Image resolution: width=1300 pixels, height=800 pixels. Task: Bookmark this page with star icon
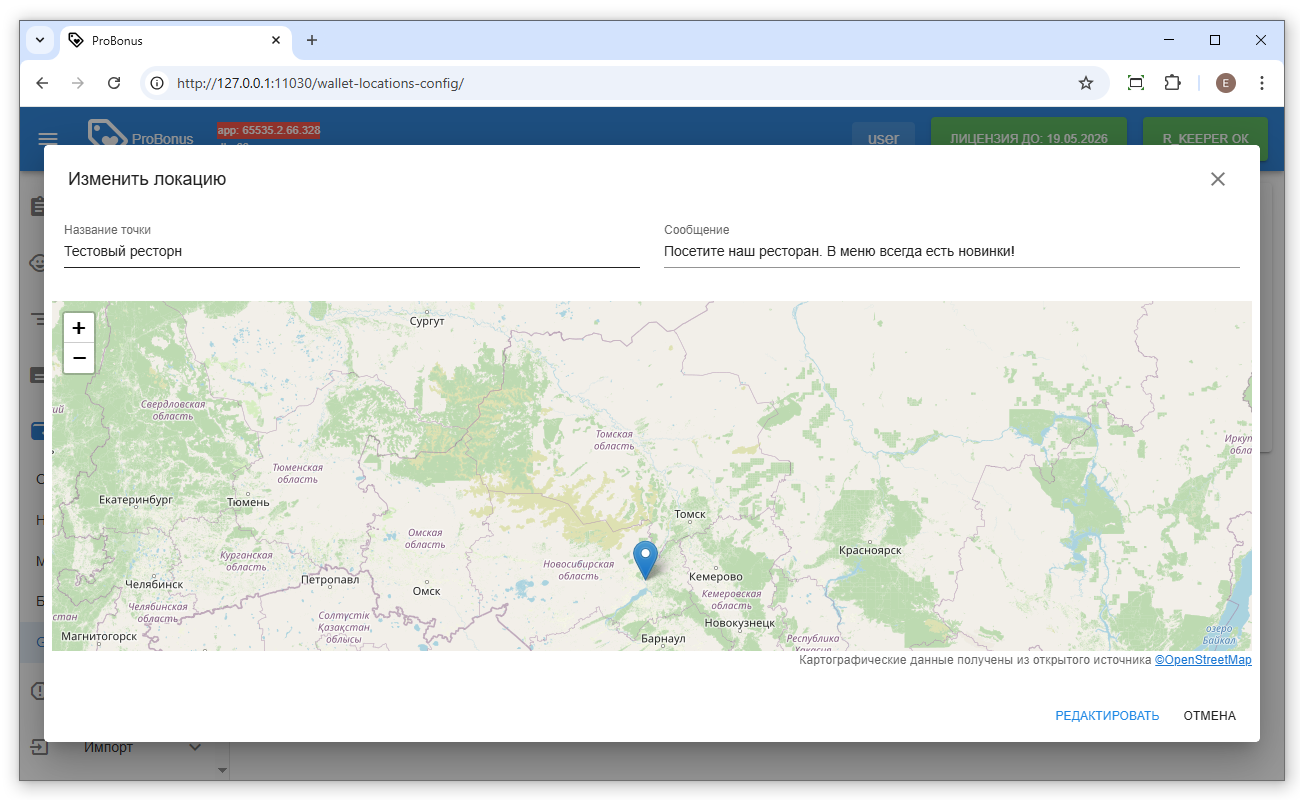(1085, 83)
